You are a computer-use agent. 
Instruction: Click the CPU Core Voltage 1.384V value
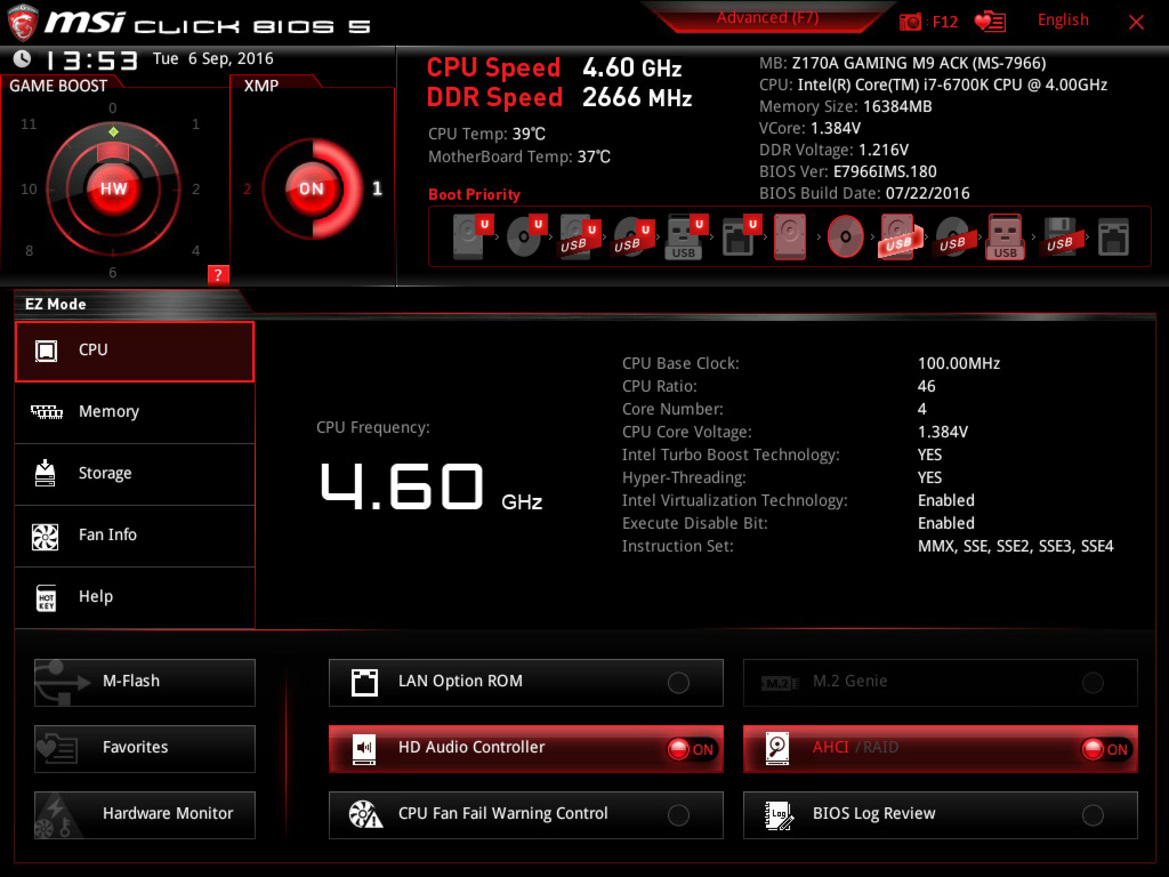click(x=943, y=432)
